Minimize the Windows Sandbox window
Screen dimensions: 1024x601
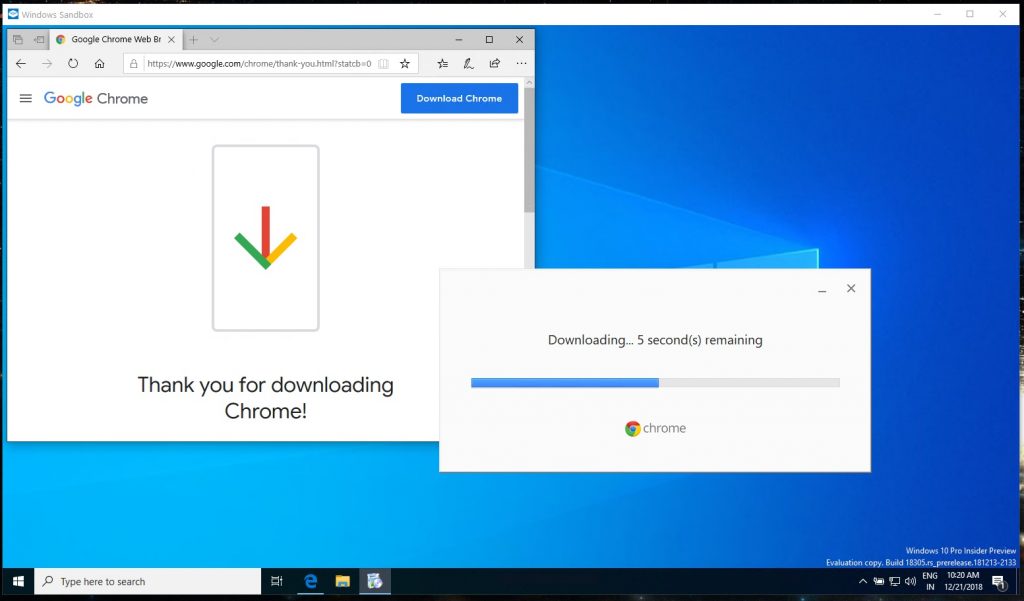point(938,14)
